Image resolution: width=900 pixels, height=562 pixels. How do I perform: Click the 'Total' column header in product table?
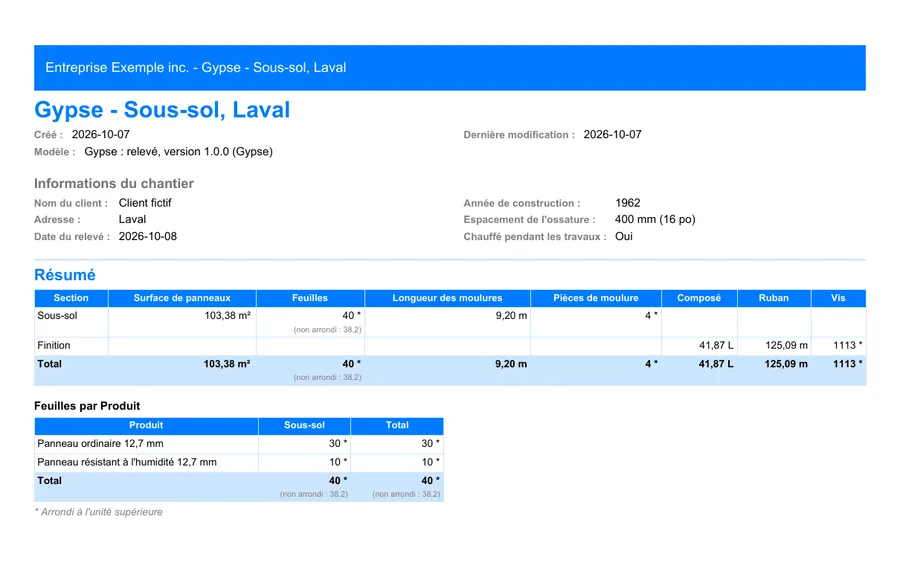click(x=397, y=425)
